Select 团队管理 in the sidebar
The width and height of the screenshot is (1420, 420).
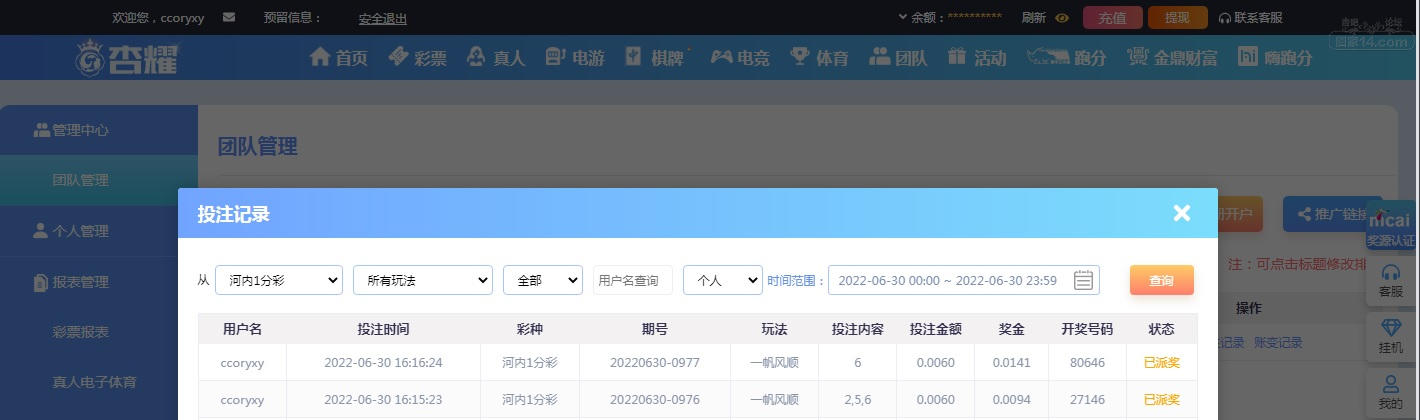point(99,180)
